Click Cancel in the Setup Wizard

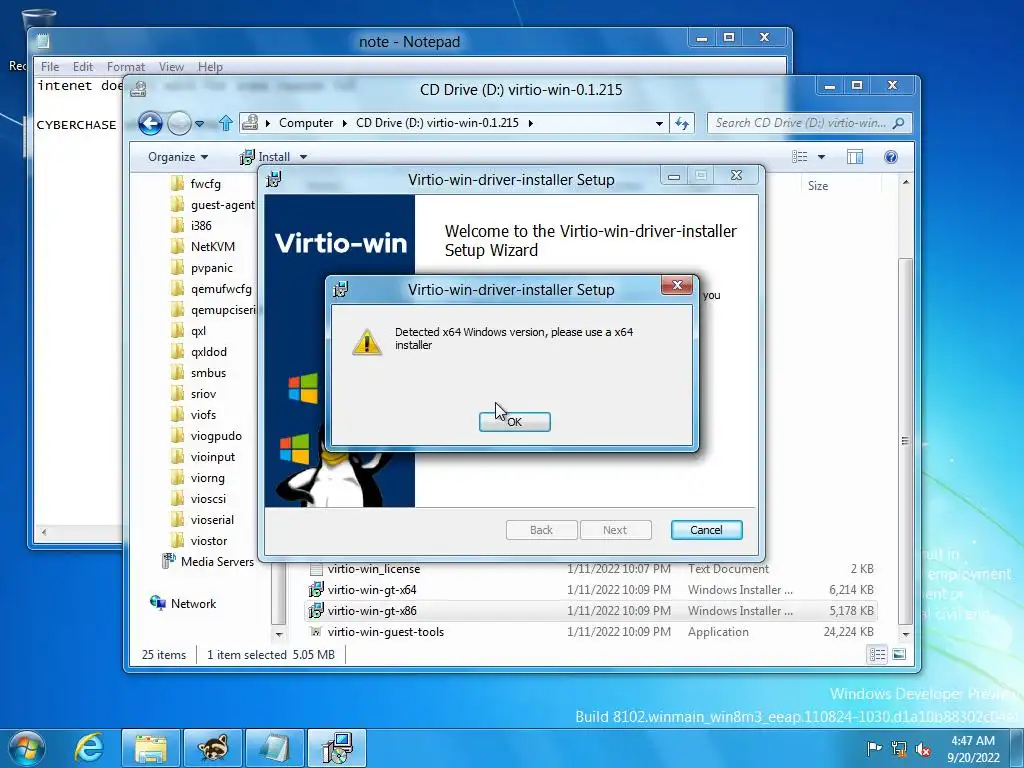(707, 530)
